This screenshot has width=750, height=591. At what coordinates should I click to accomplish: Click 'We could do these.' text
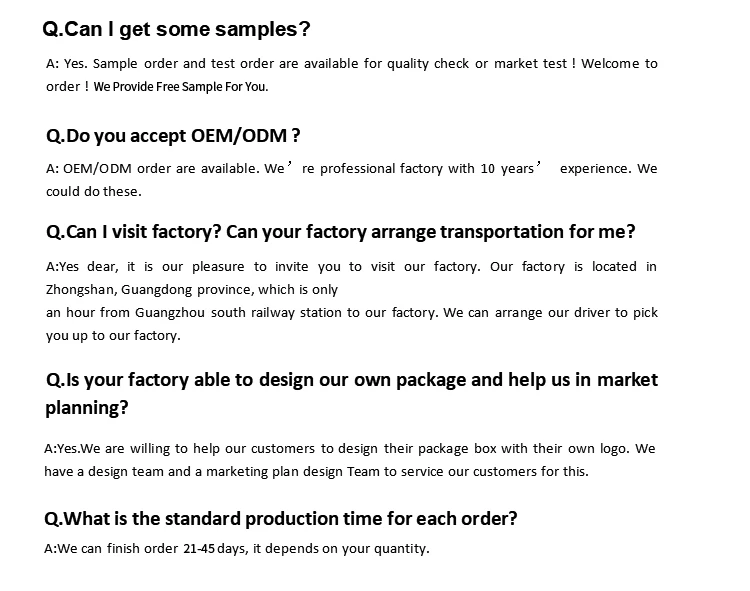94,192
